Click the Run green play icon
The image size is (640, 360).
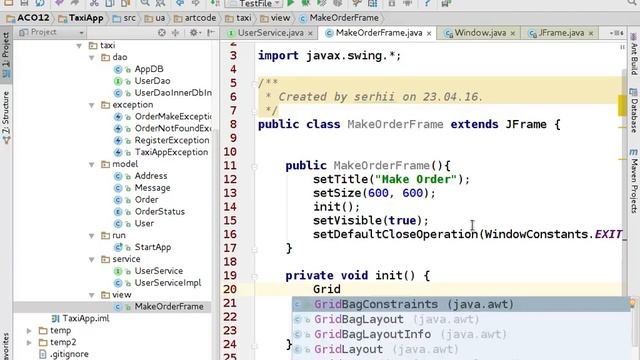tap(291, 3)
